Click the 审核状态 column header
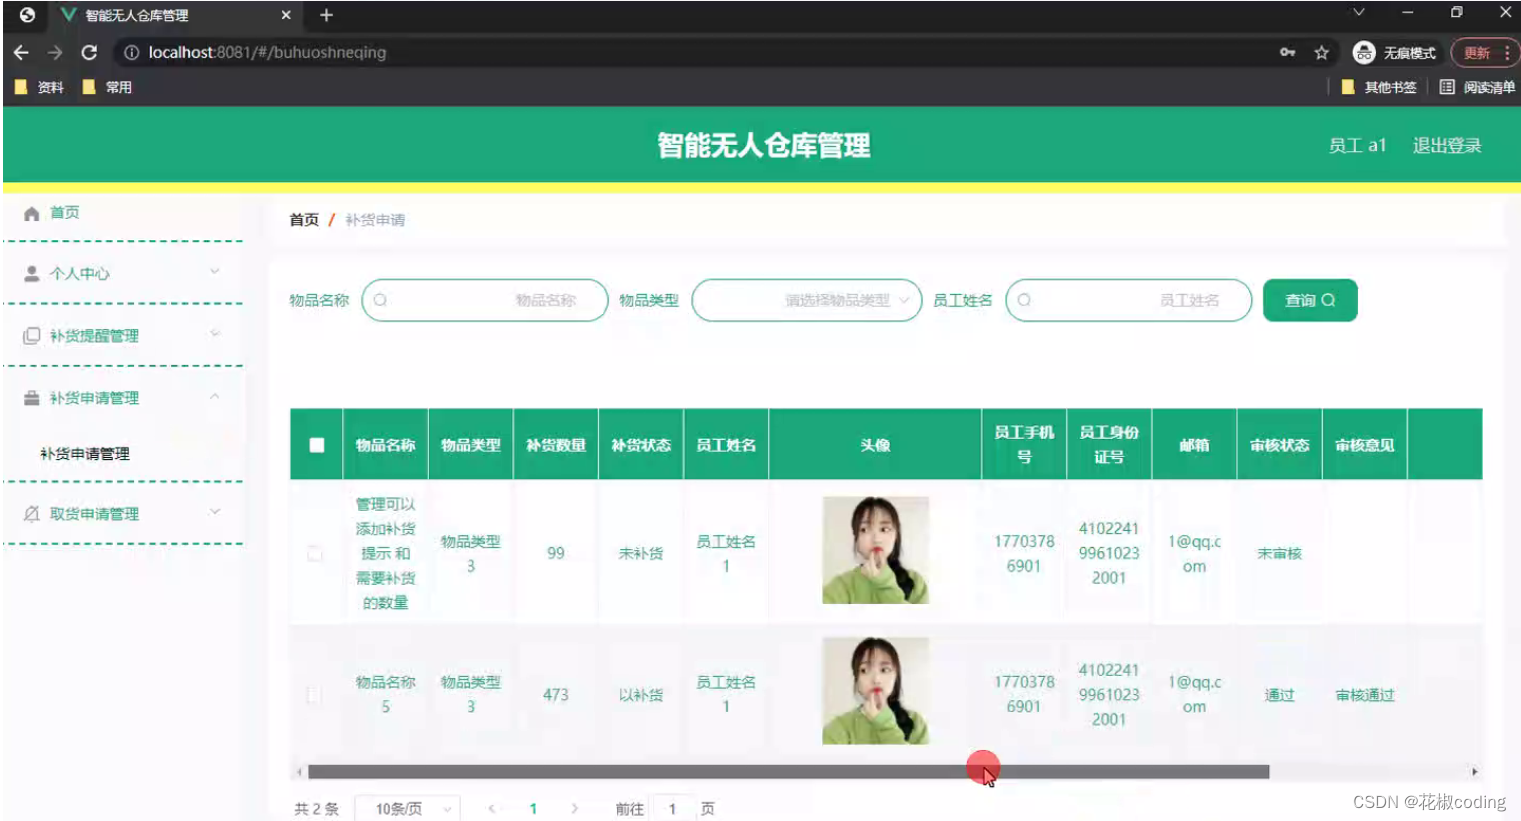Image resolution: width=1521 pixels, height=821 pixels. (x=1279, y=445)
